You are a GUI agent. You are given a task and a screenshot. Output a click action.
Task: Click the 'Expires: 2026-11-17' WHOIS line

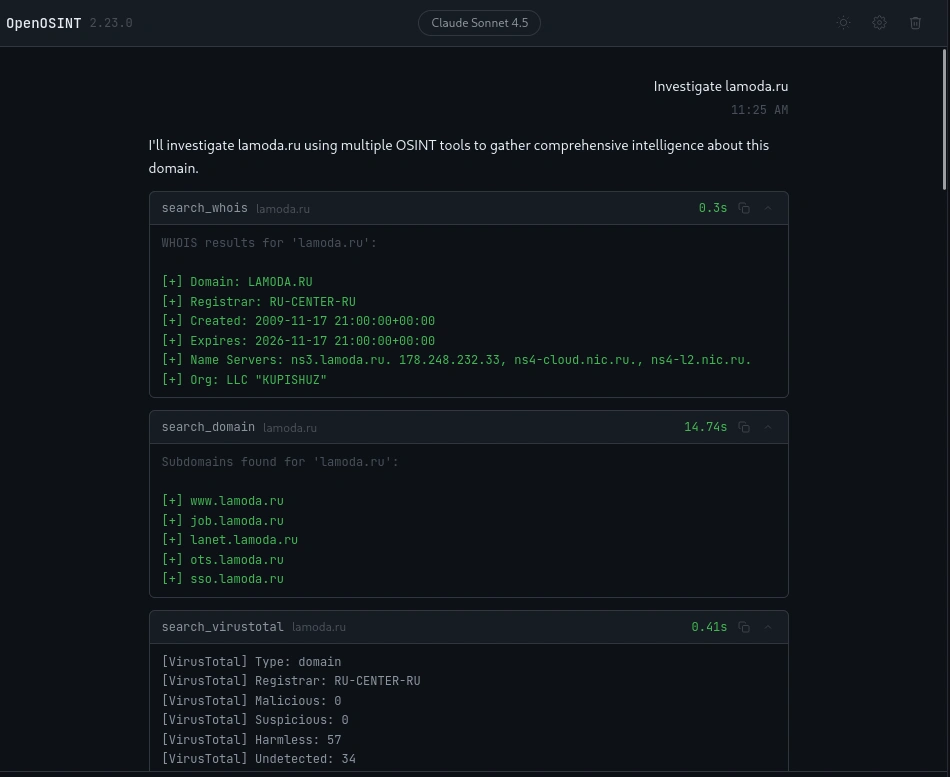[x=298, y=341]
